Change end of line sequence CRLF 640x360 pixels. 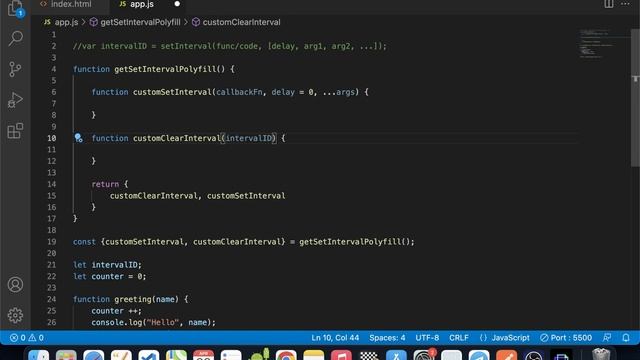point(459,338)
